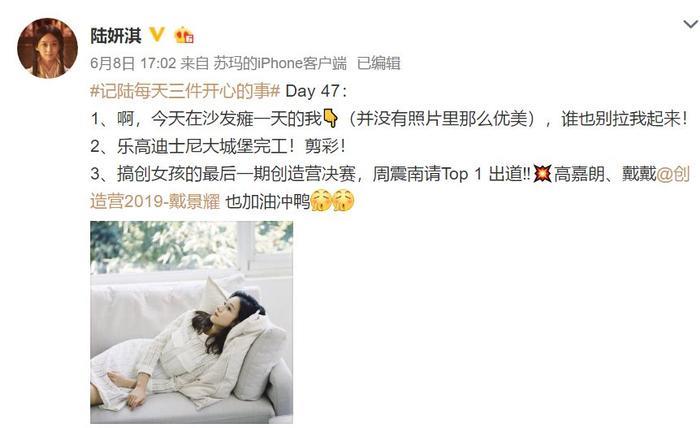Click the text 也加油冲鸭
The image size is (700, 428).
pos(267,202)
